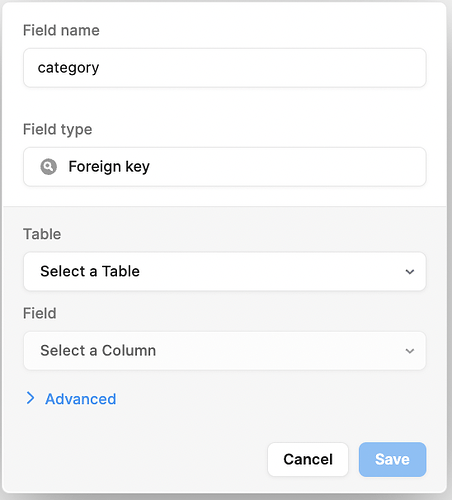Click the Table label above dropdown
The width and height of the screenshot is (452, 500).
[42, 234]
